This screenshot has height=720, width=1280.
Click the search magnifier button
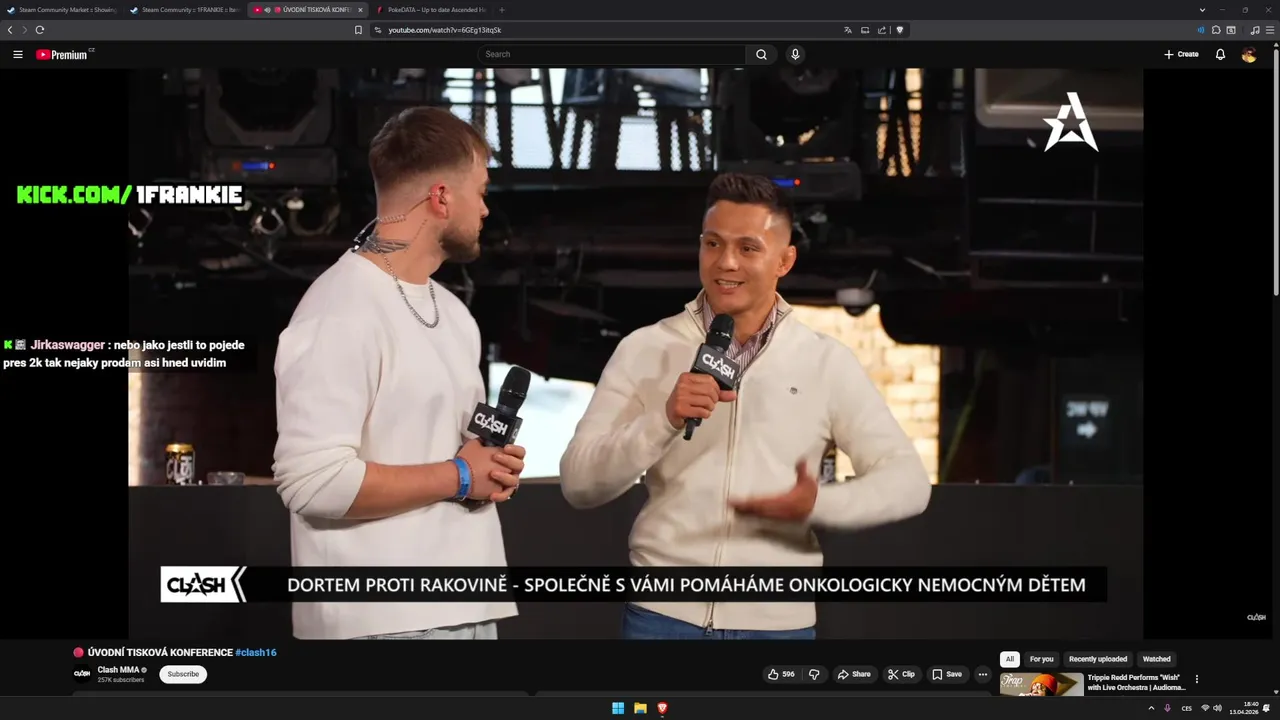pos(761,54)
